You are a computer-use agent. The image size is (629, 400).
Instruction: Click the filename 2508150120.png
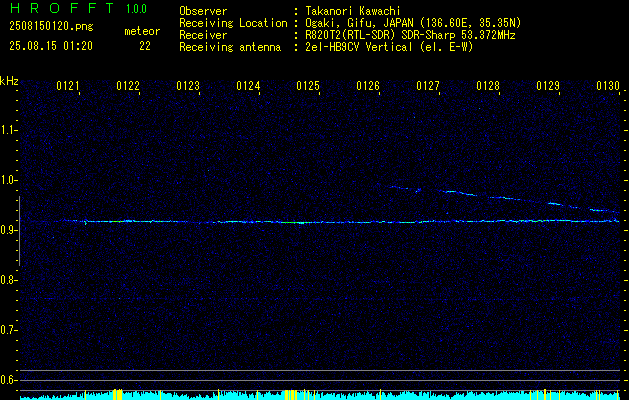point(51,27)
